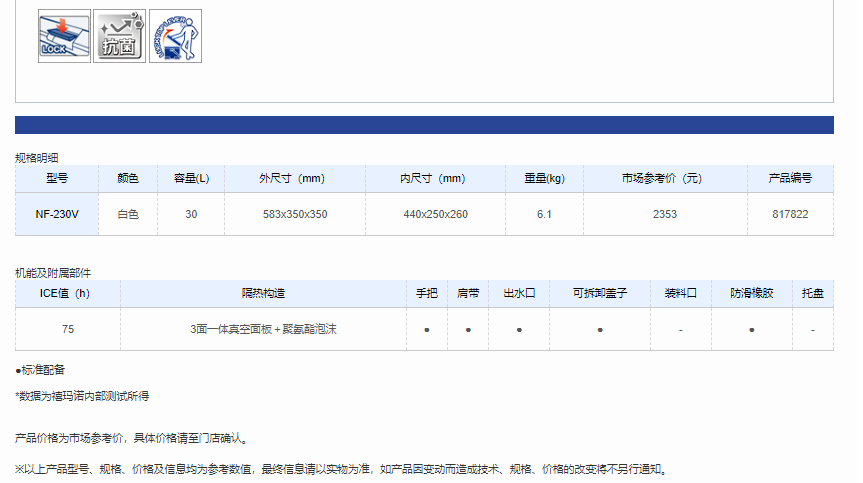The height and width of the screenshot is (483, 863).
Task: Click the dot under 可拆卸盖子
Action: point(600,330)
